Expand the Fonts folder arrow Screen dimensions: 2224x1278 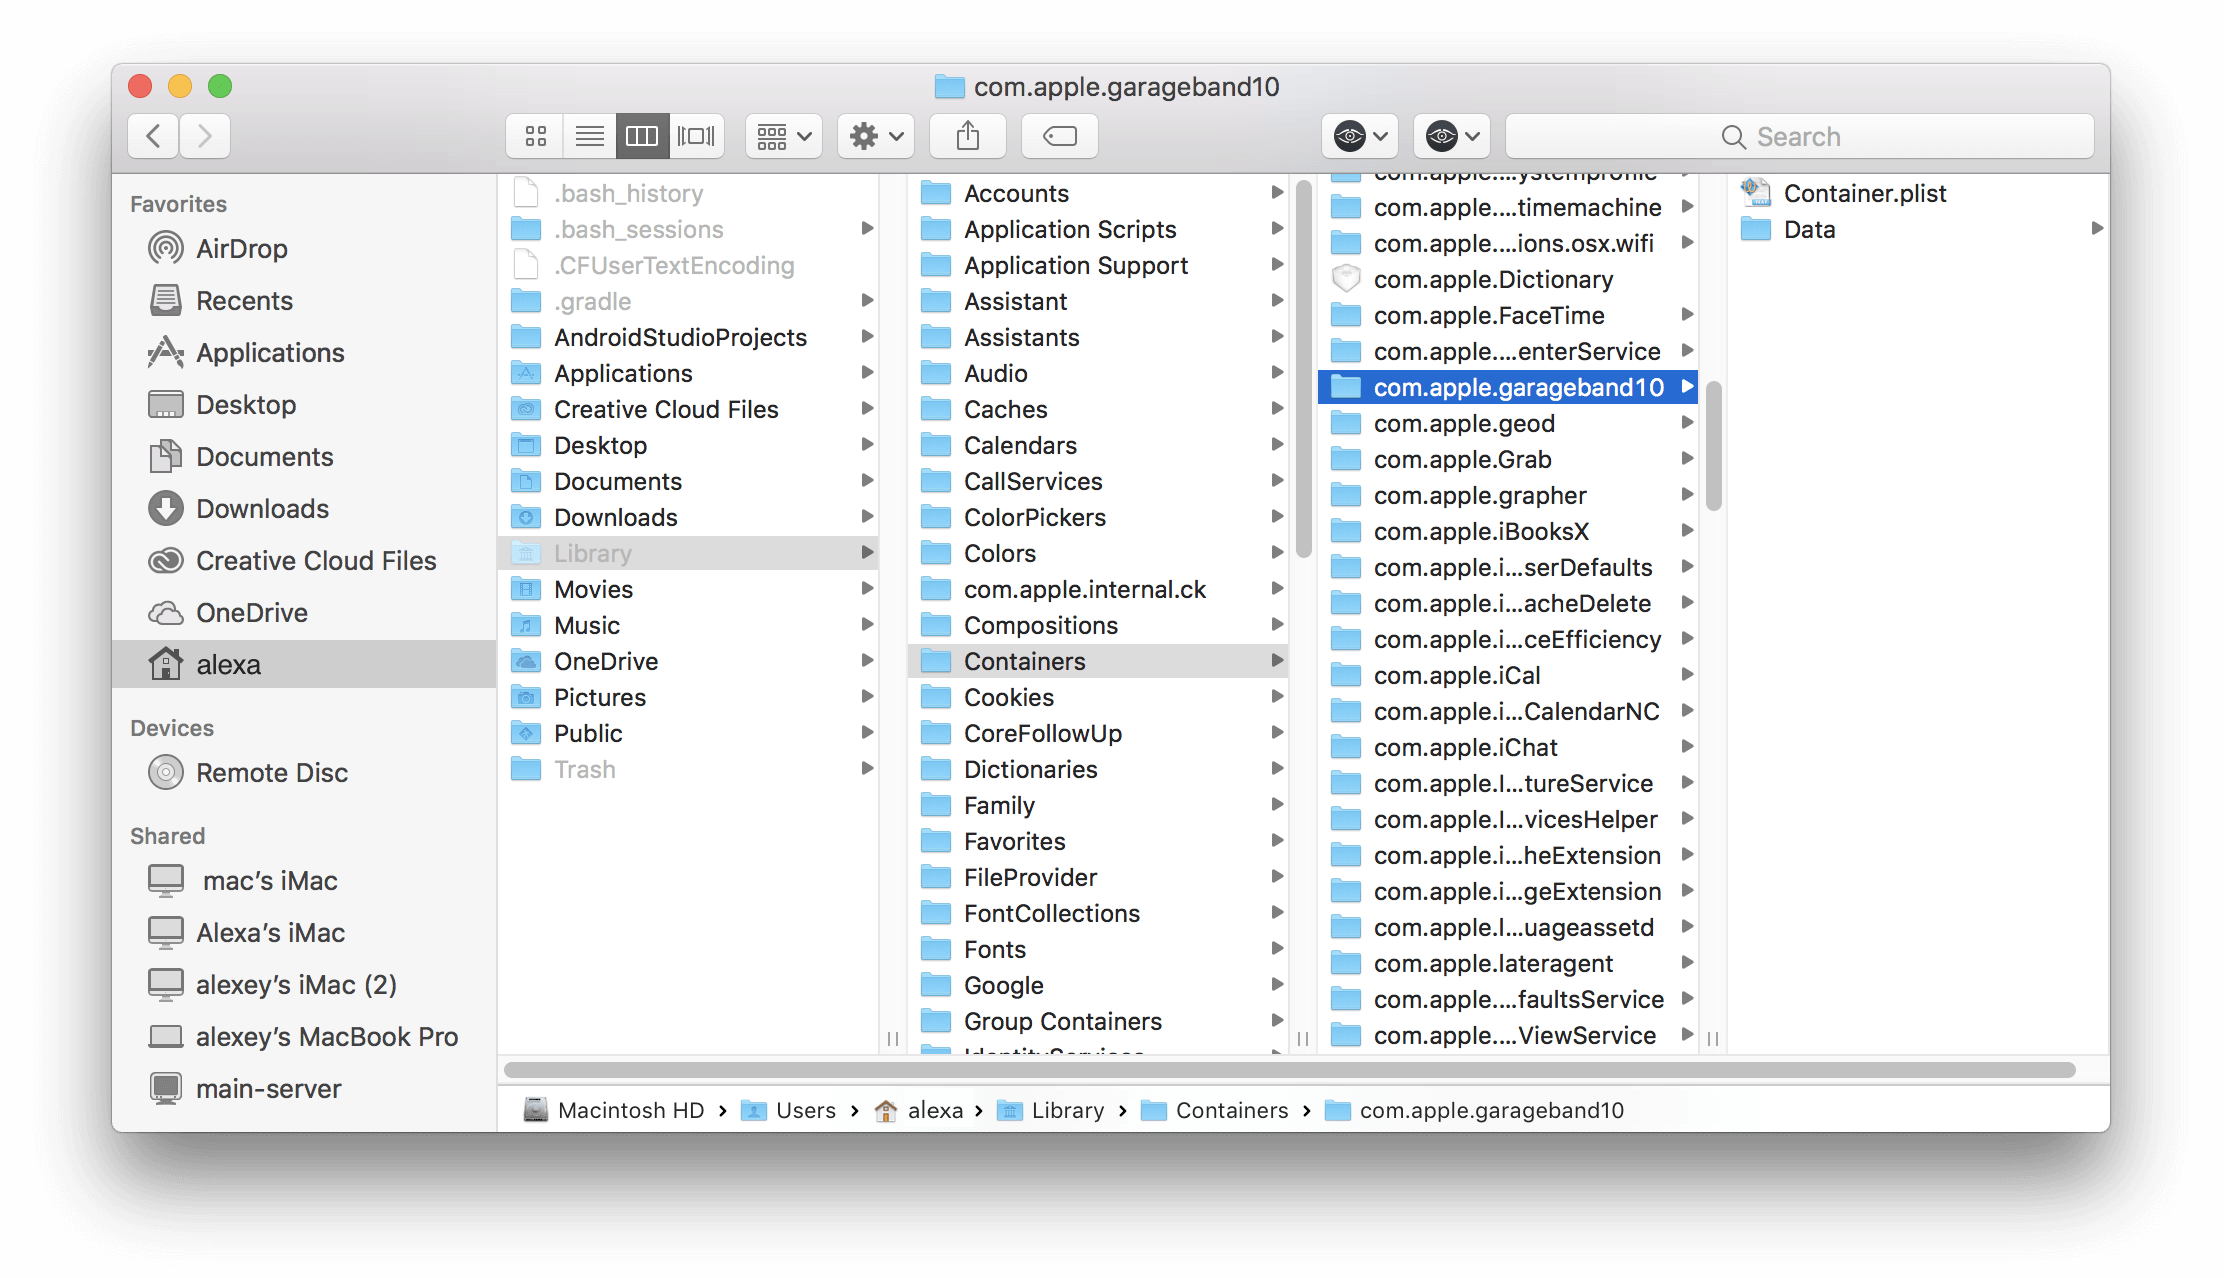(1277, 949)
